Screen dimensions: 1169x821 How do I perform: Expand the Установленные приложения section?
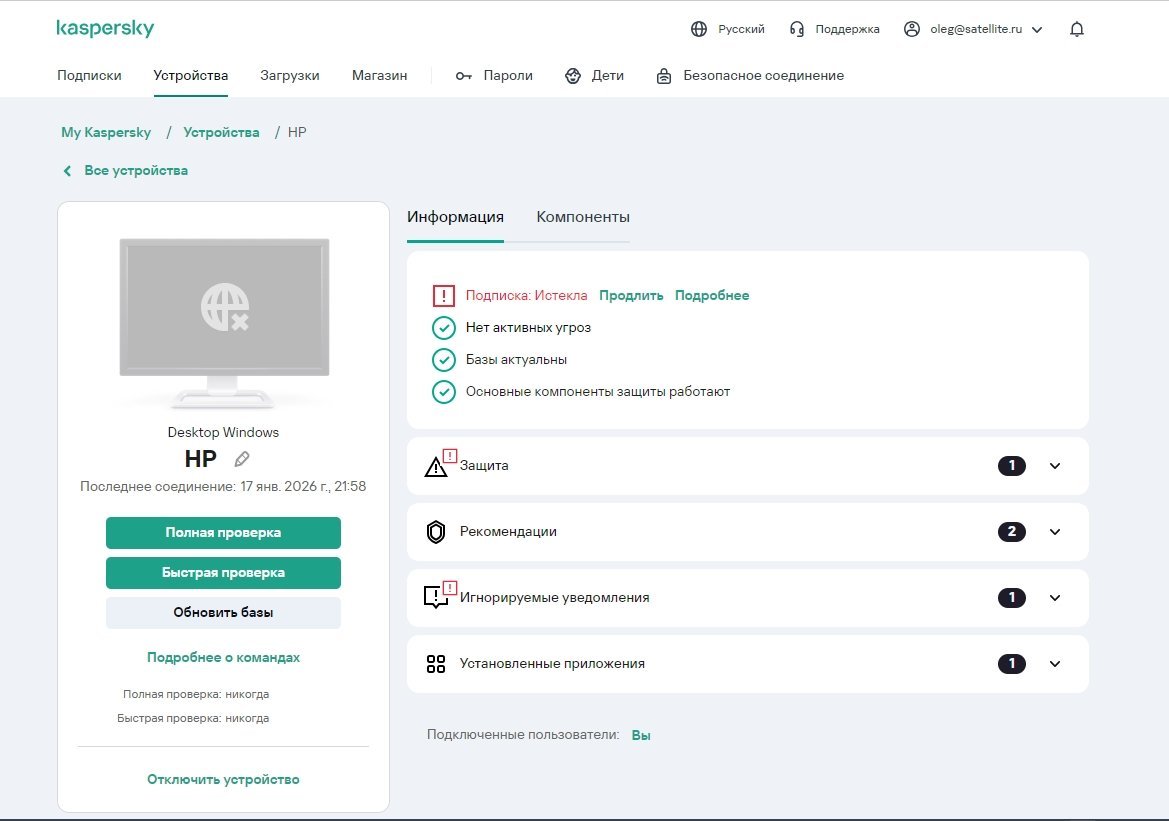[x=1054, y=664]
